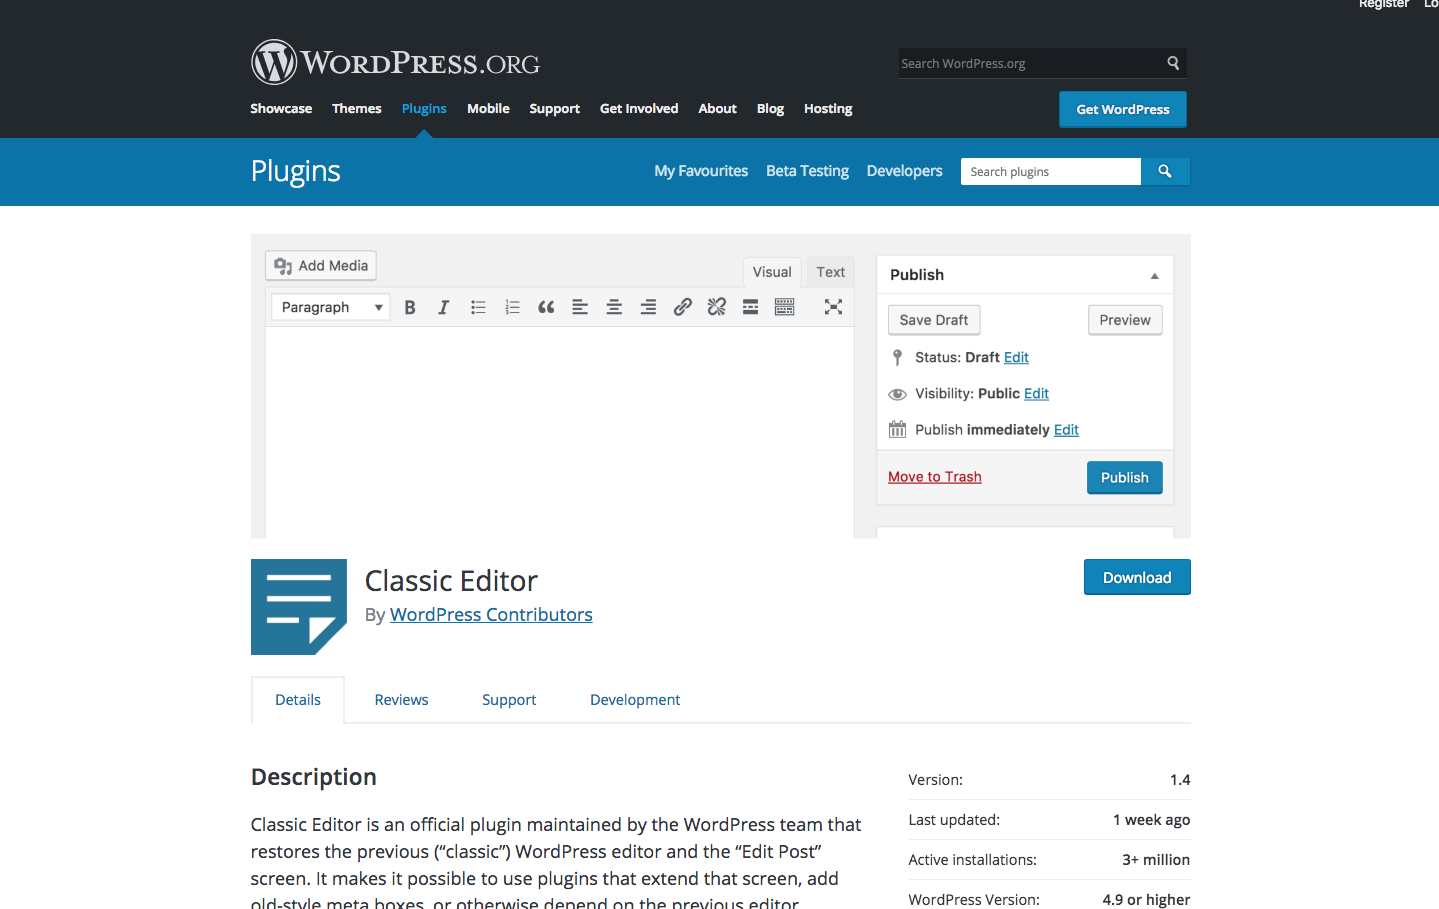Toggle italic formatting in editor toolbar
This screenshot has height=909, width=1439.
click(x=444, y=307)
